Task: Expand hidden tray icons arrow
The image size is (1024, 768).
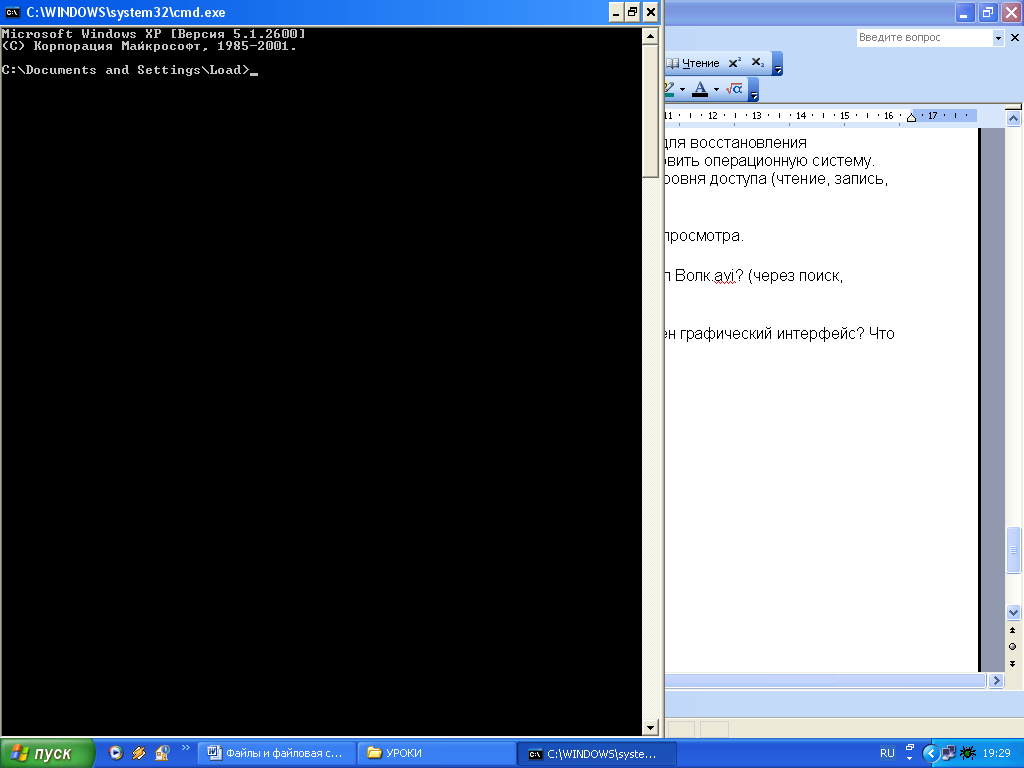Action: click(931, 754)
